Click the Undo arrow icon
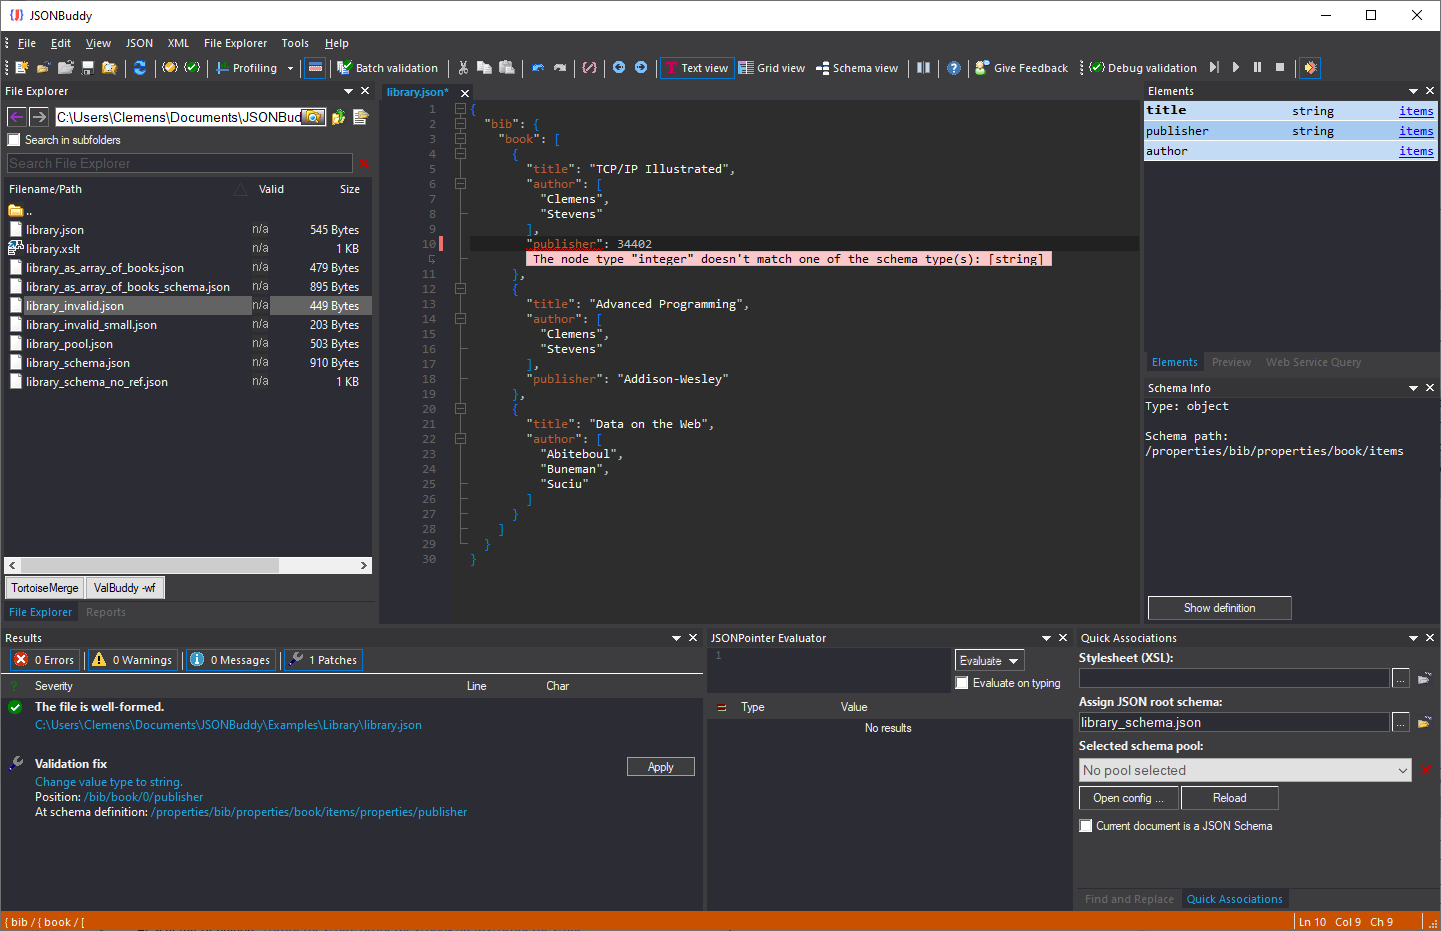The image size is (1441, 931). pos(538,68)
